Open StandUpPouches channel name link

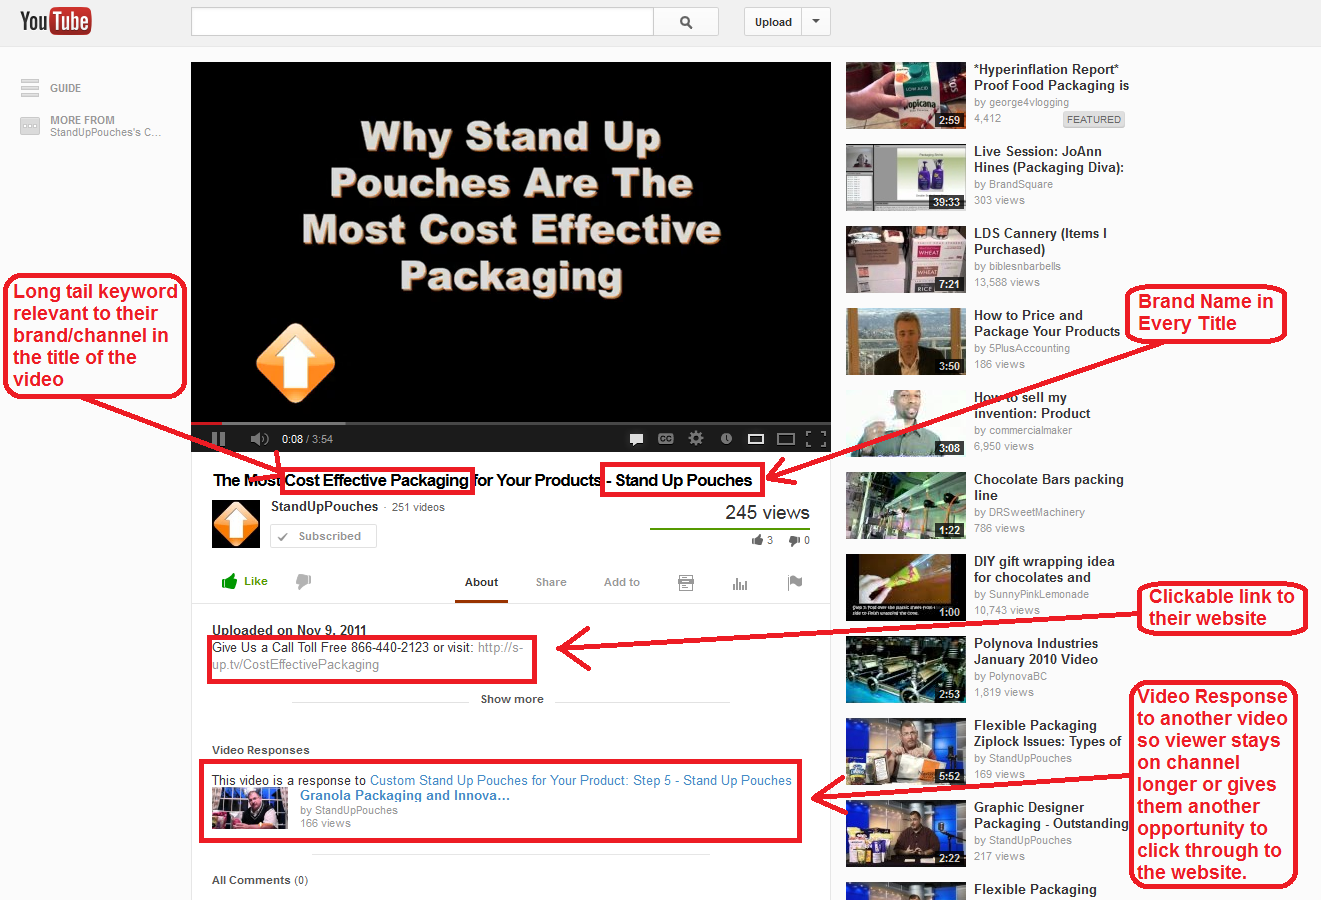(324, 507)
